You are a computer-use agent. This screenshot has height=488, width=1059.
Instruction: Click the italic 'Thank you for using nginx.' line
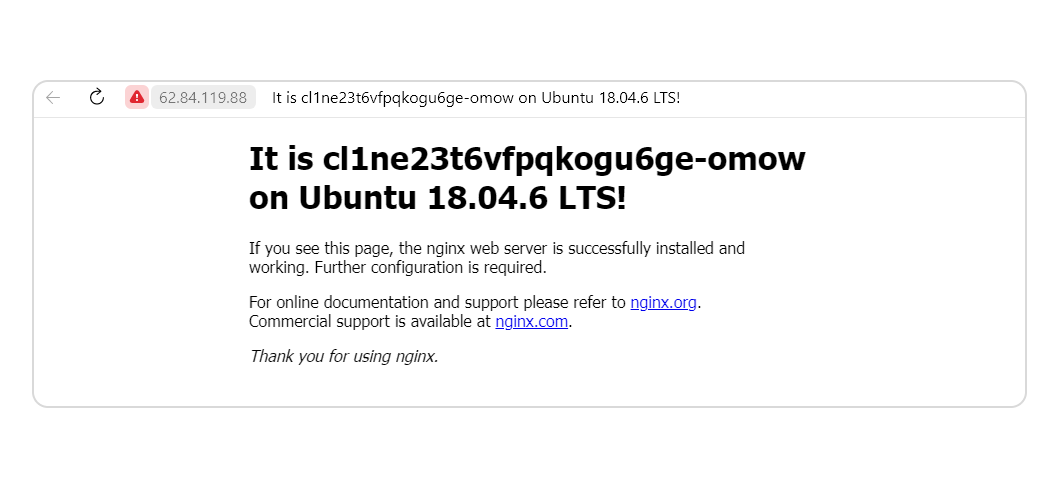tap(344, 356)
